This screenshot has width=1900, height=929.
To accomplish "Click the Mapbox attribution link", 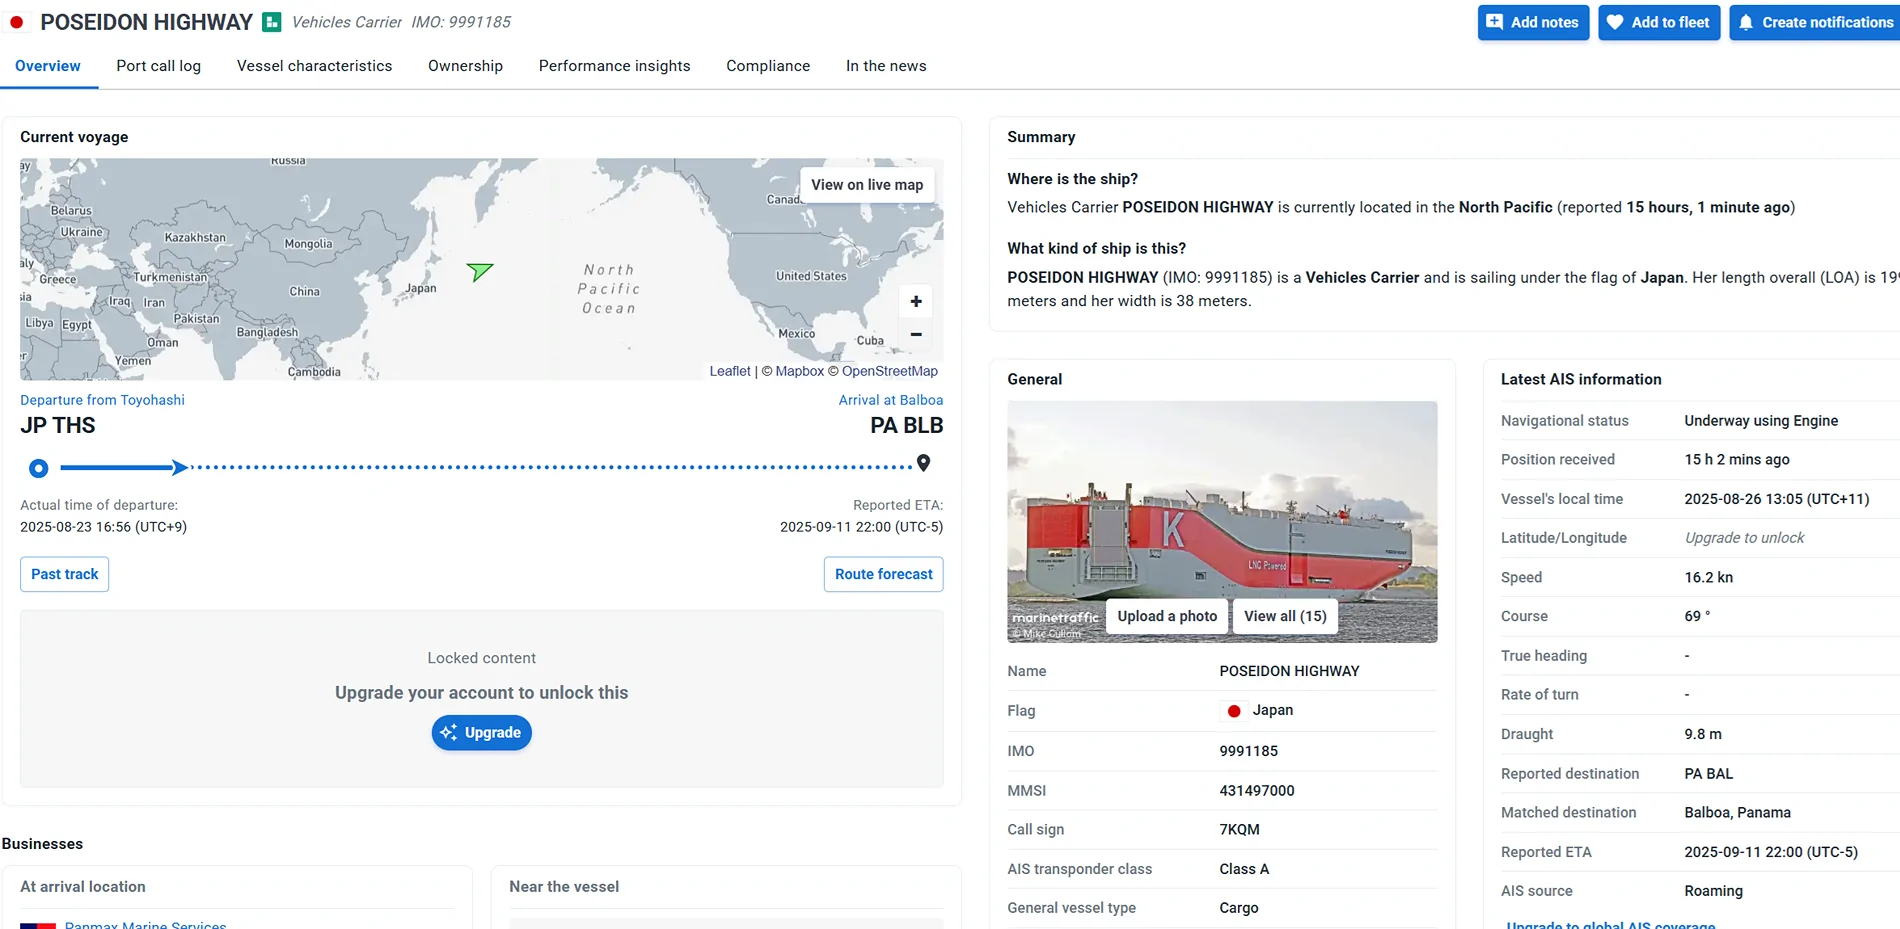I will [799, 371].
